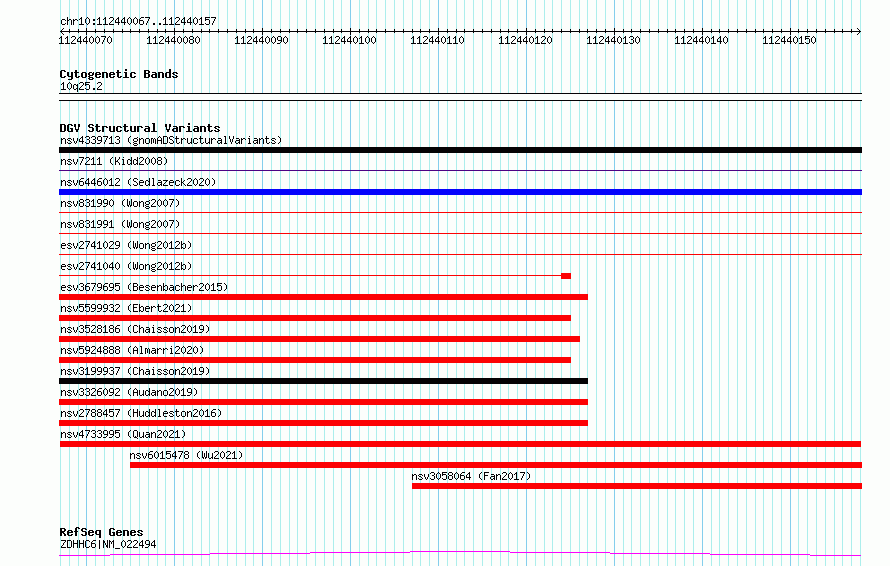Select the red bar of nsv2788457
The height and width of the screenshot is (566, 890).
324,423
